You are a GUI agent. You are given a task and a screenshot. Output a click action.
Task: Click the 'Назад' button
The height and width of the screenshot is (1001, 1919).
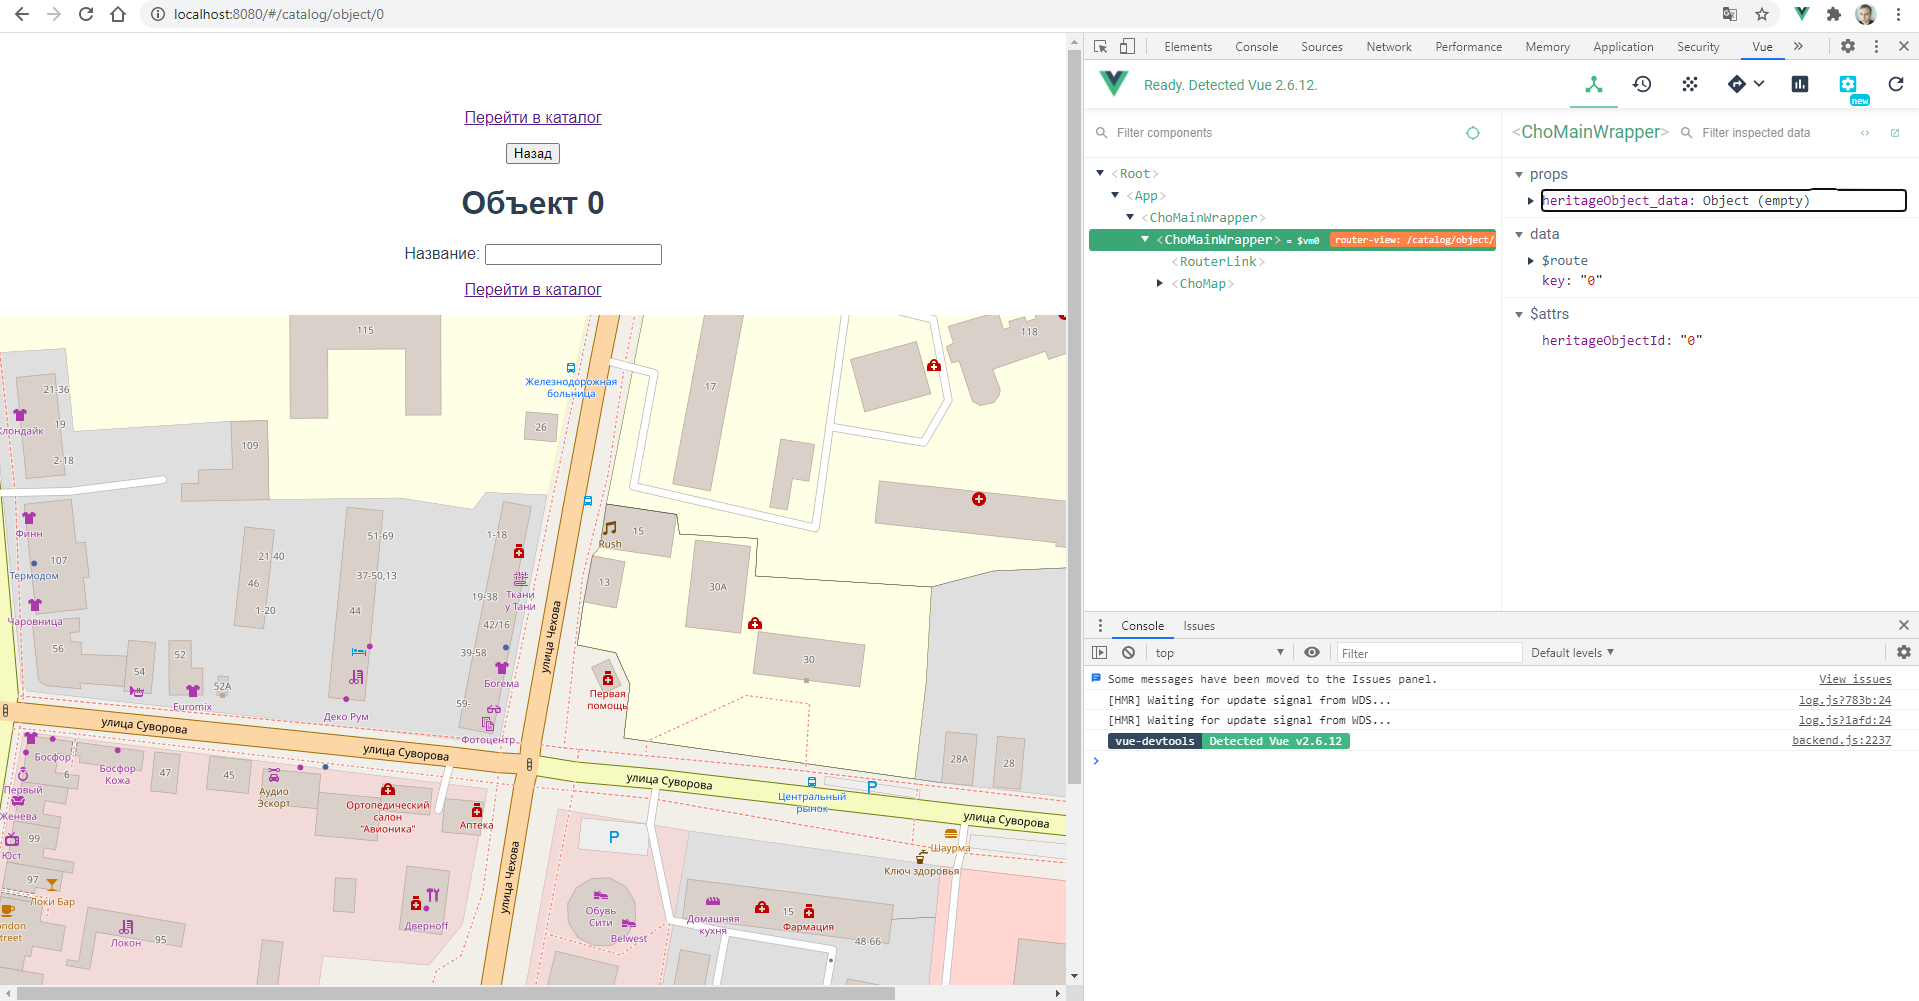(x=533, y=153)
